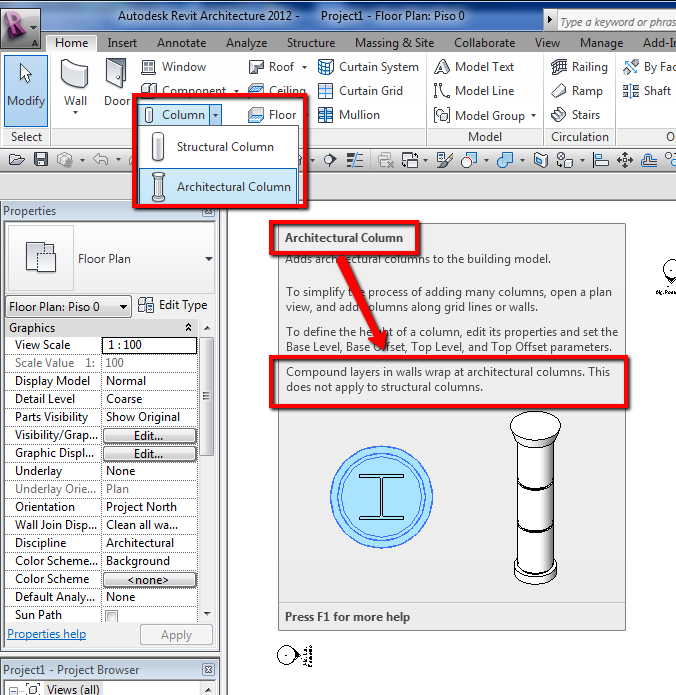The height and width of the screenshot is (695, 676).
Task: Click the Parts Visibility value Show Original
Action: tap(149, 417)
